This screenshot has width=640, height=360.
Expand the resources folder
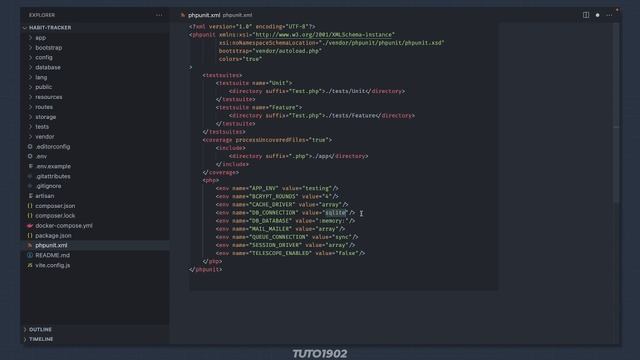(30, 97)
